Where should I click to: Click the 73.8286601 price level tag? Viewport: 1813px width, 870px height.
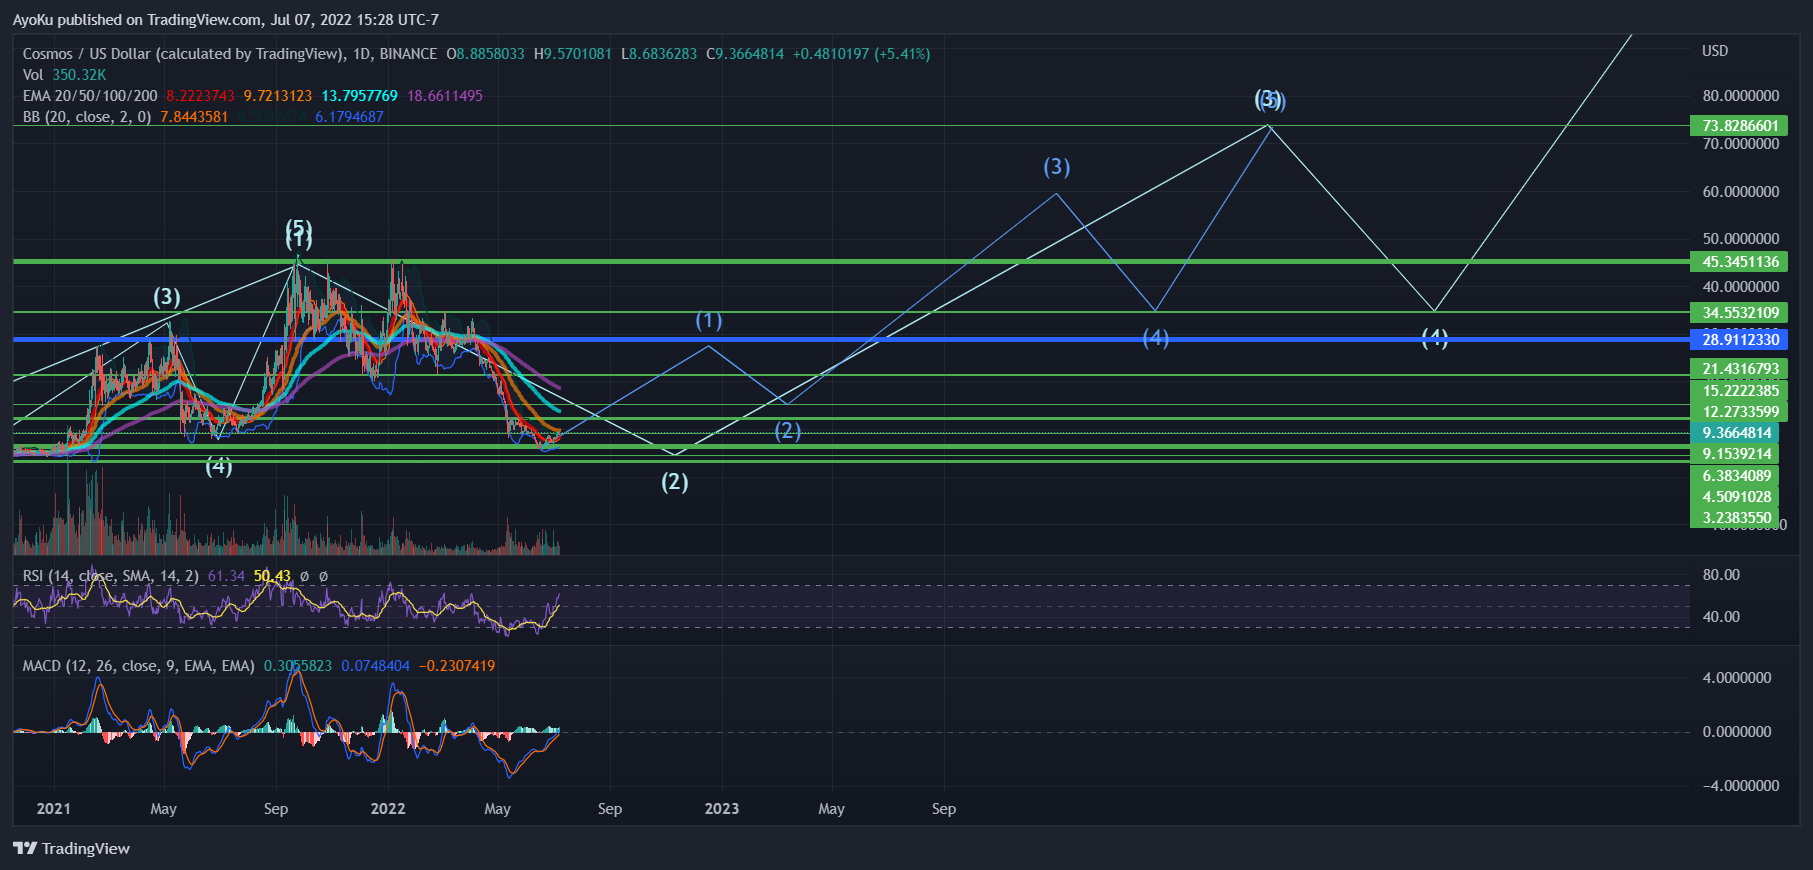[1739, 125]
